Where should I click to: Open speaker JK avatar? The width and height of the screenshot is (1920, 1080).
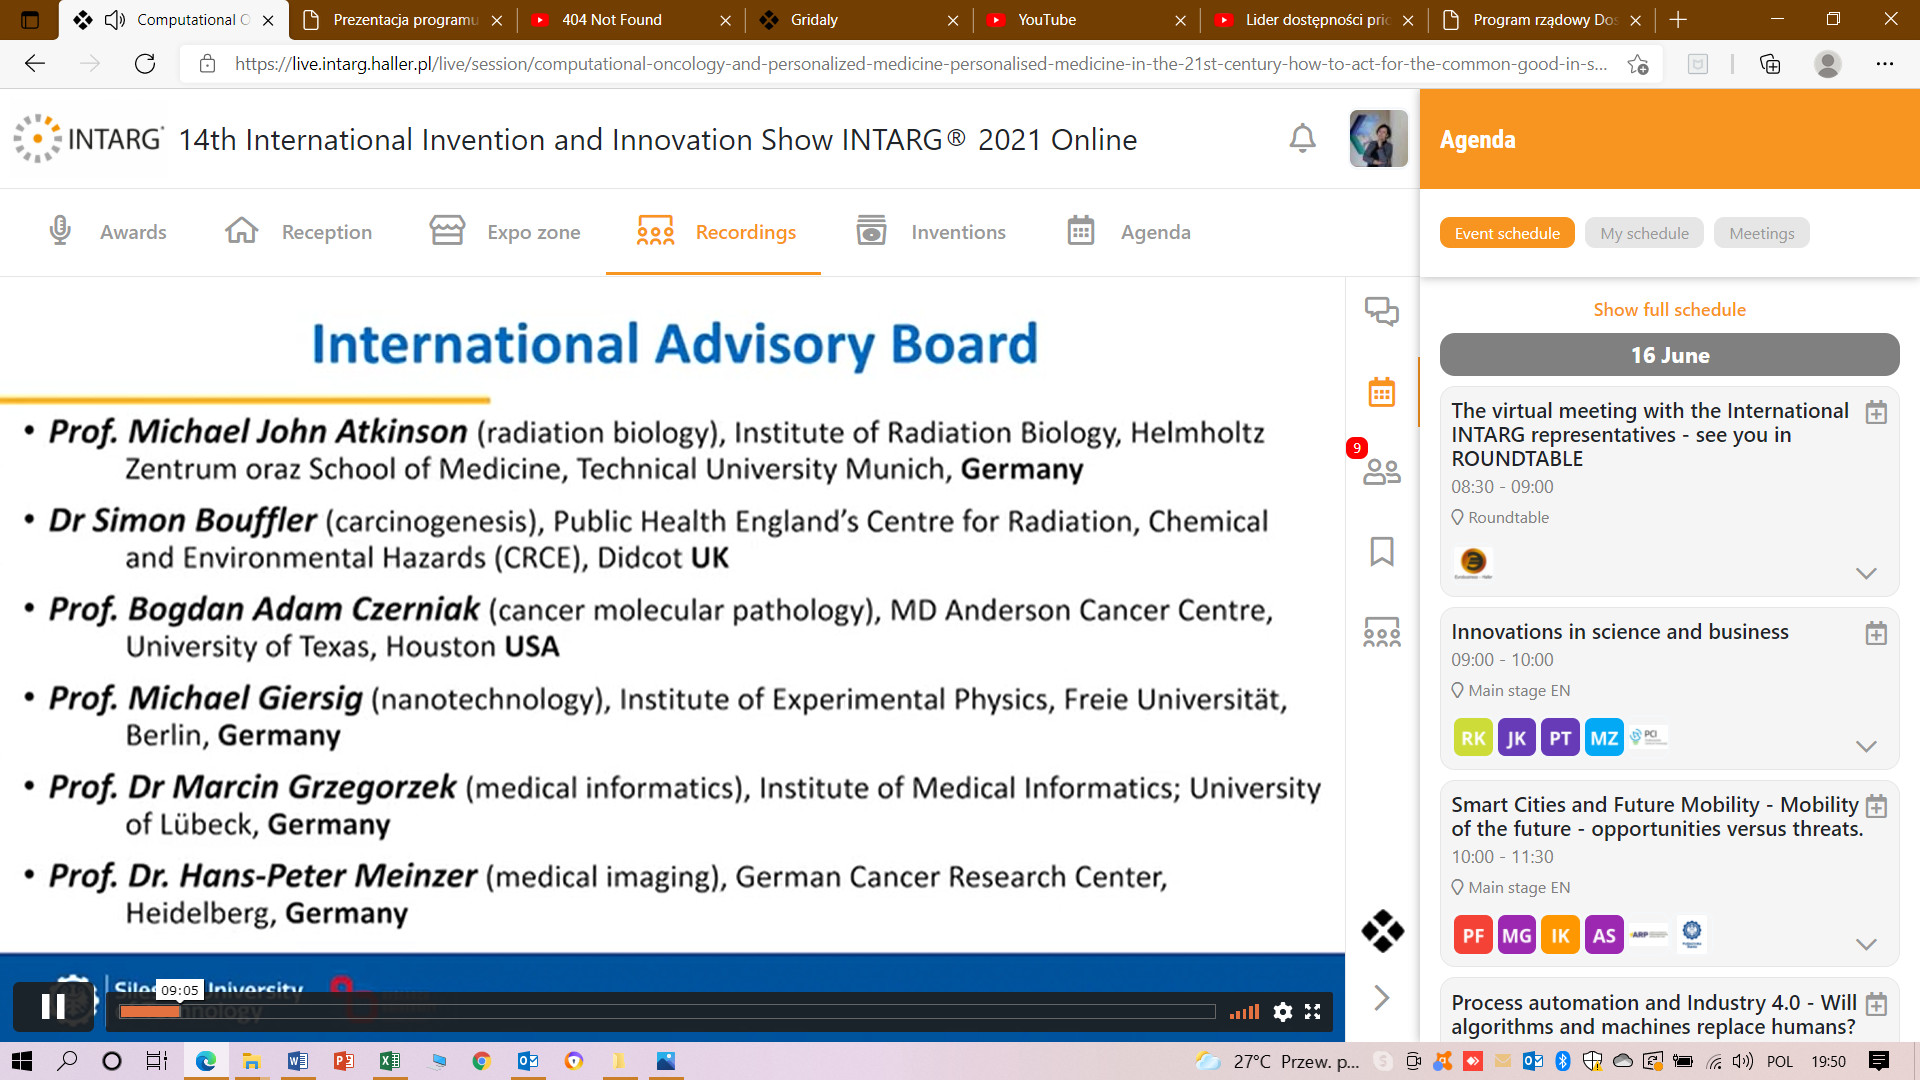coord(1517,738)
